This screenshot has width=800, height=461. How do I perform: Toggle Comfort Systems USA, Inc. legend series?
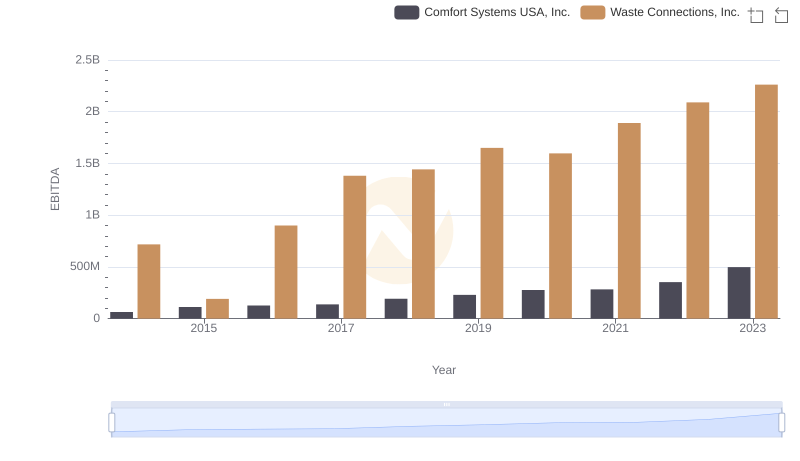[482, 12]
